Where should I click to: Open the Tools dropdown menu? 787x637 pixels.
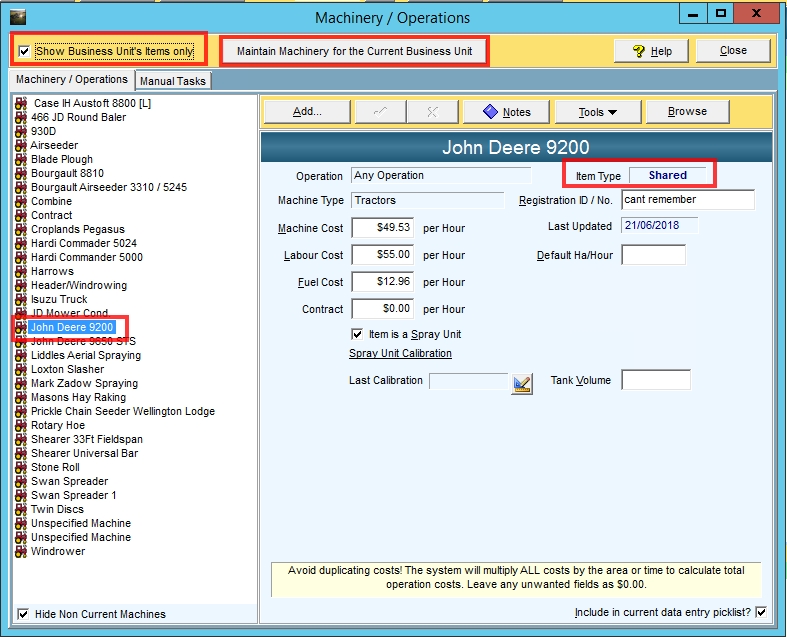(597, 112)
